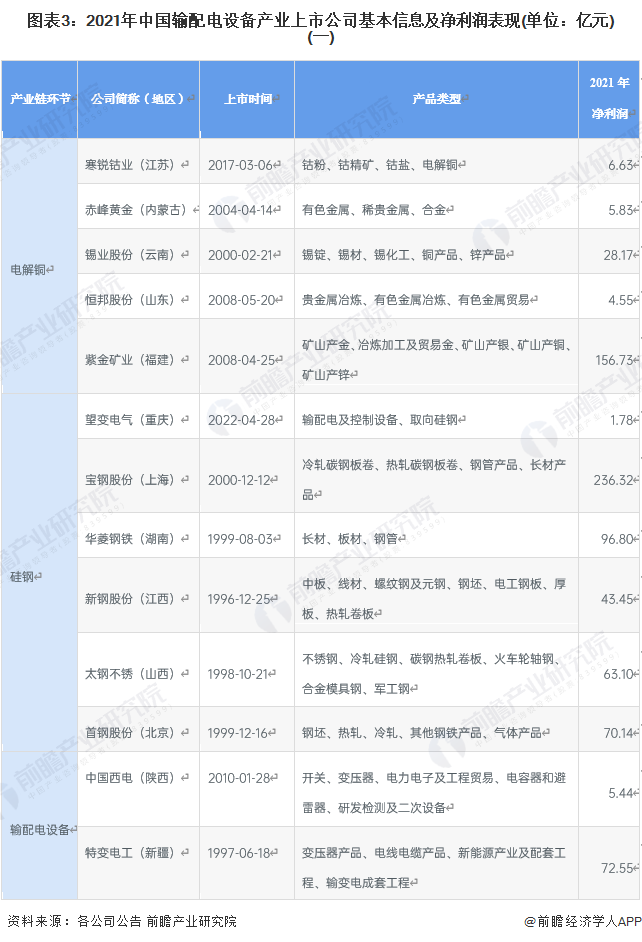Click the source note 资料来源 text
Image resolution: width=642 pixels, height=942 pixels.
pyautogui.click(x=122, y=921)
